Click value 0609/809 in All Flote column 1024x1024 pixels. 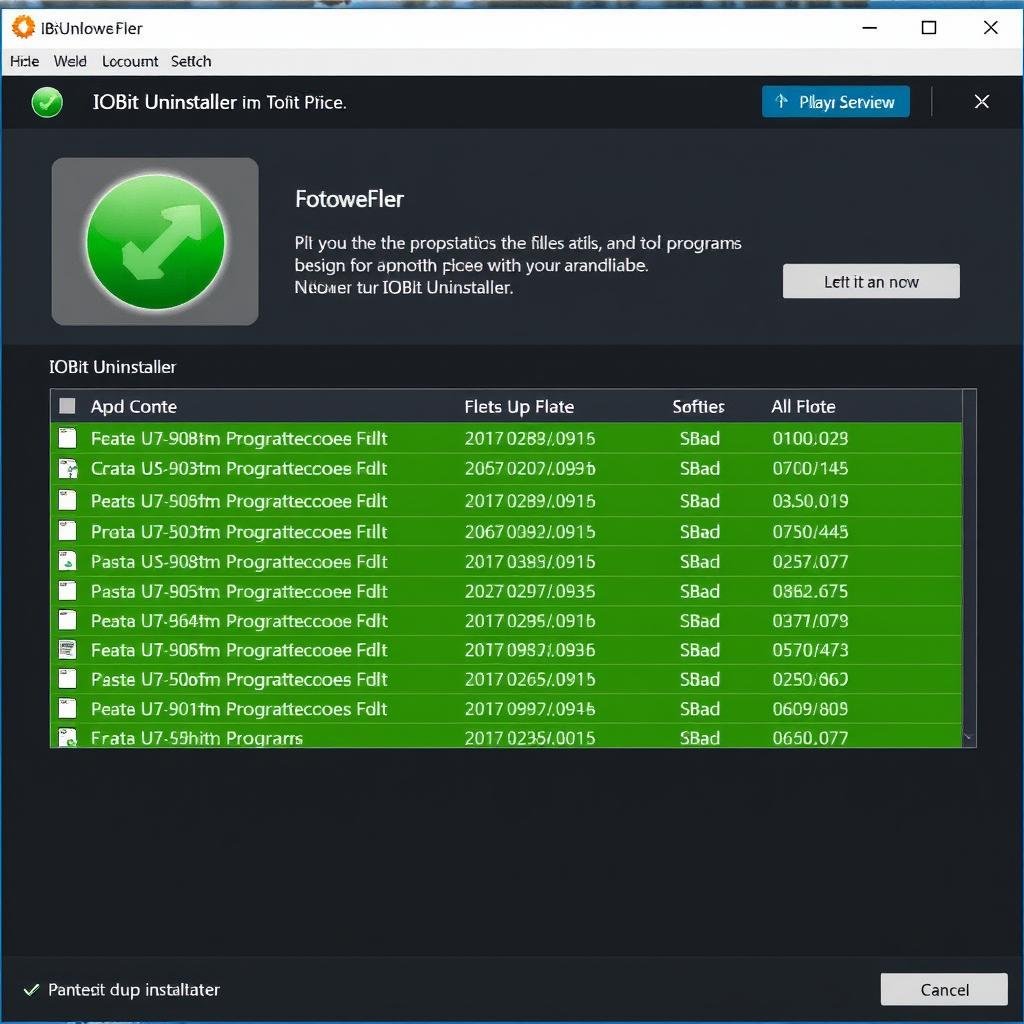[x=810, y=709]
